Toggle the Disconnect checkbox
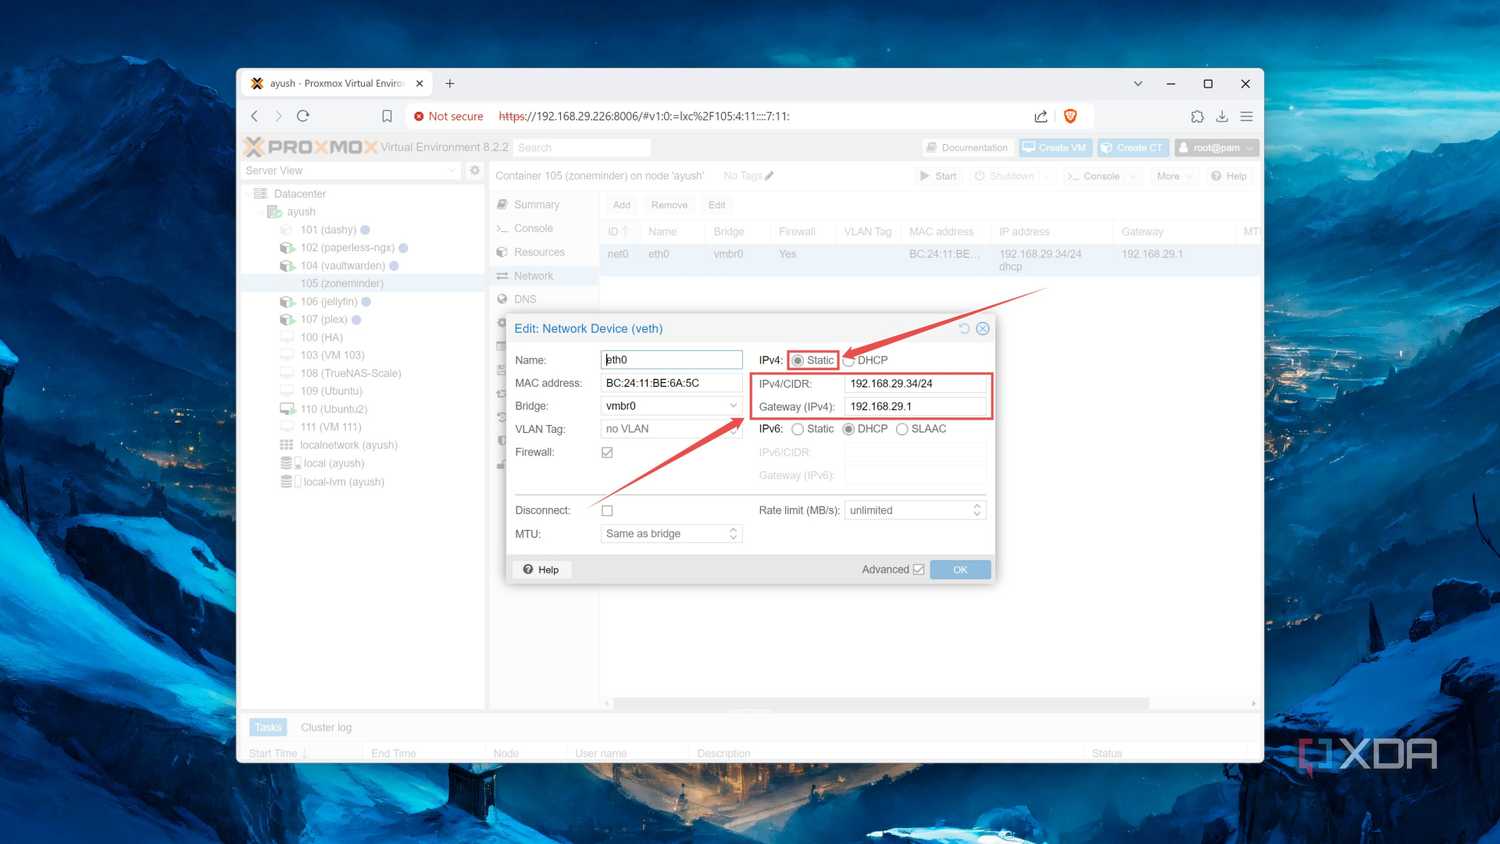This screenshot has width=1500, height=844. pos(607,510)
